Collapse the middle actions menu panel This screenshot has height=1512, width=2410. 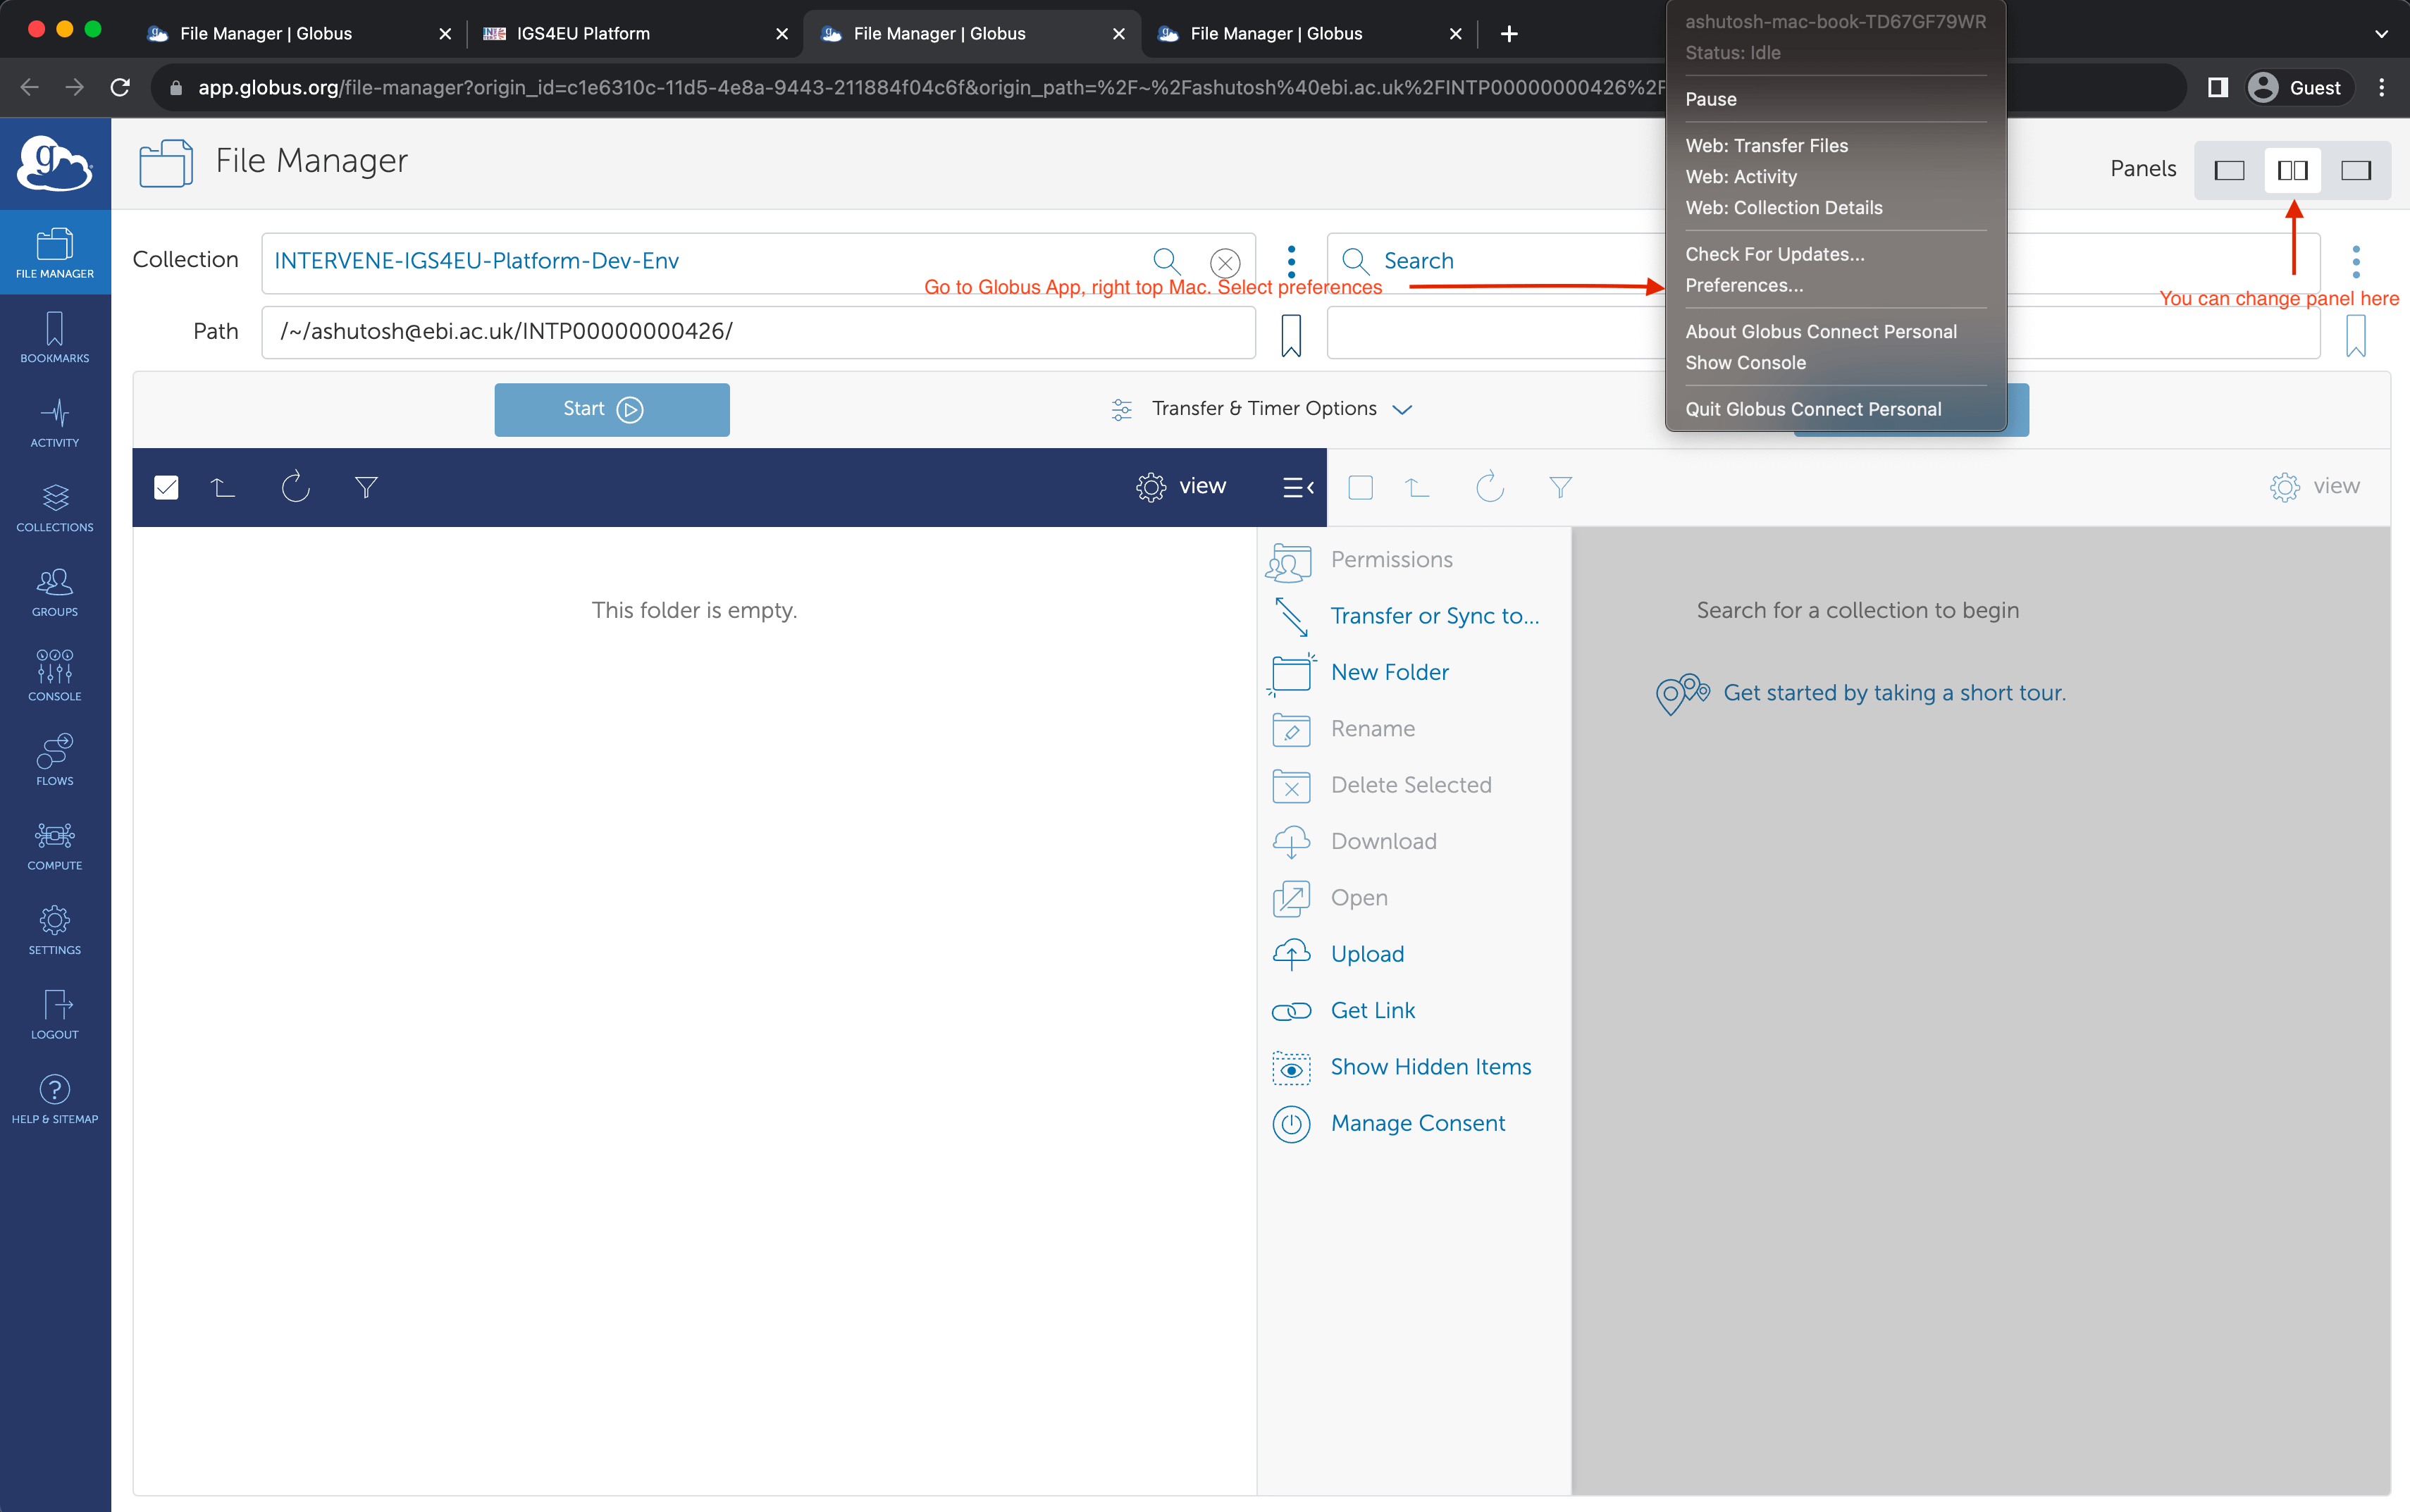[x=1297, y=487]
